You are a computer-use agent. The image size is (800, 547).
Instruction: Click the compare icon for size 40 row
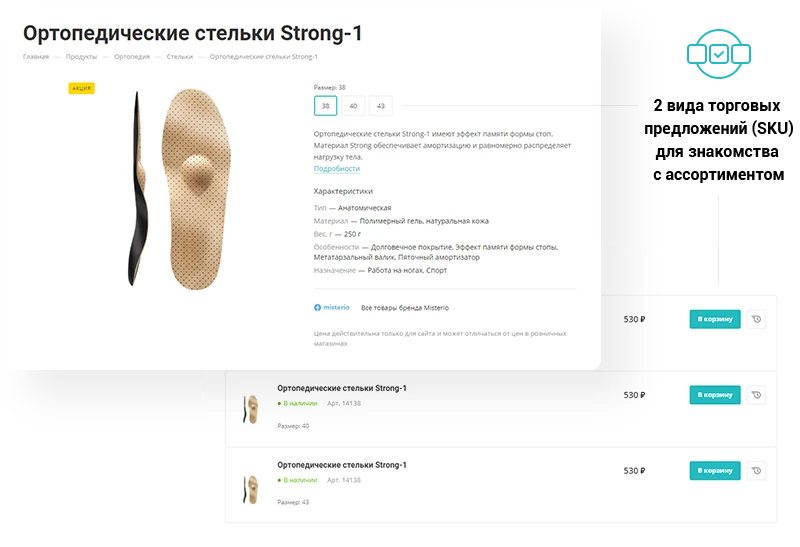click(x=756, y=395)
